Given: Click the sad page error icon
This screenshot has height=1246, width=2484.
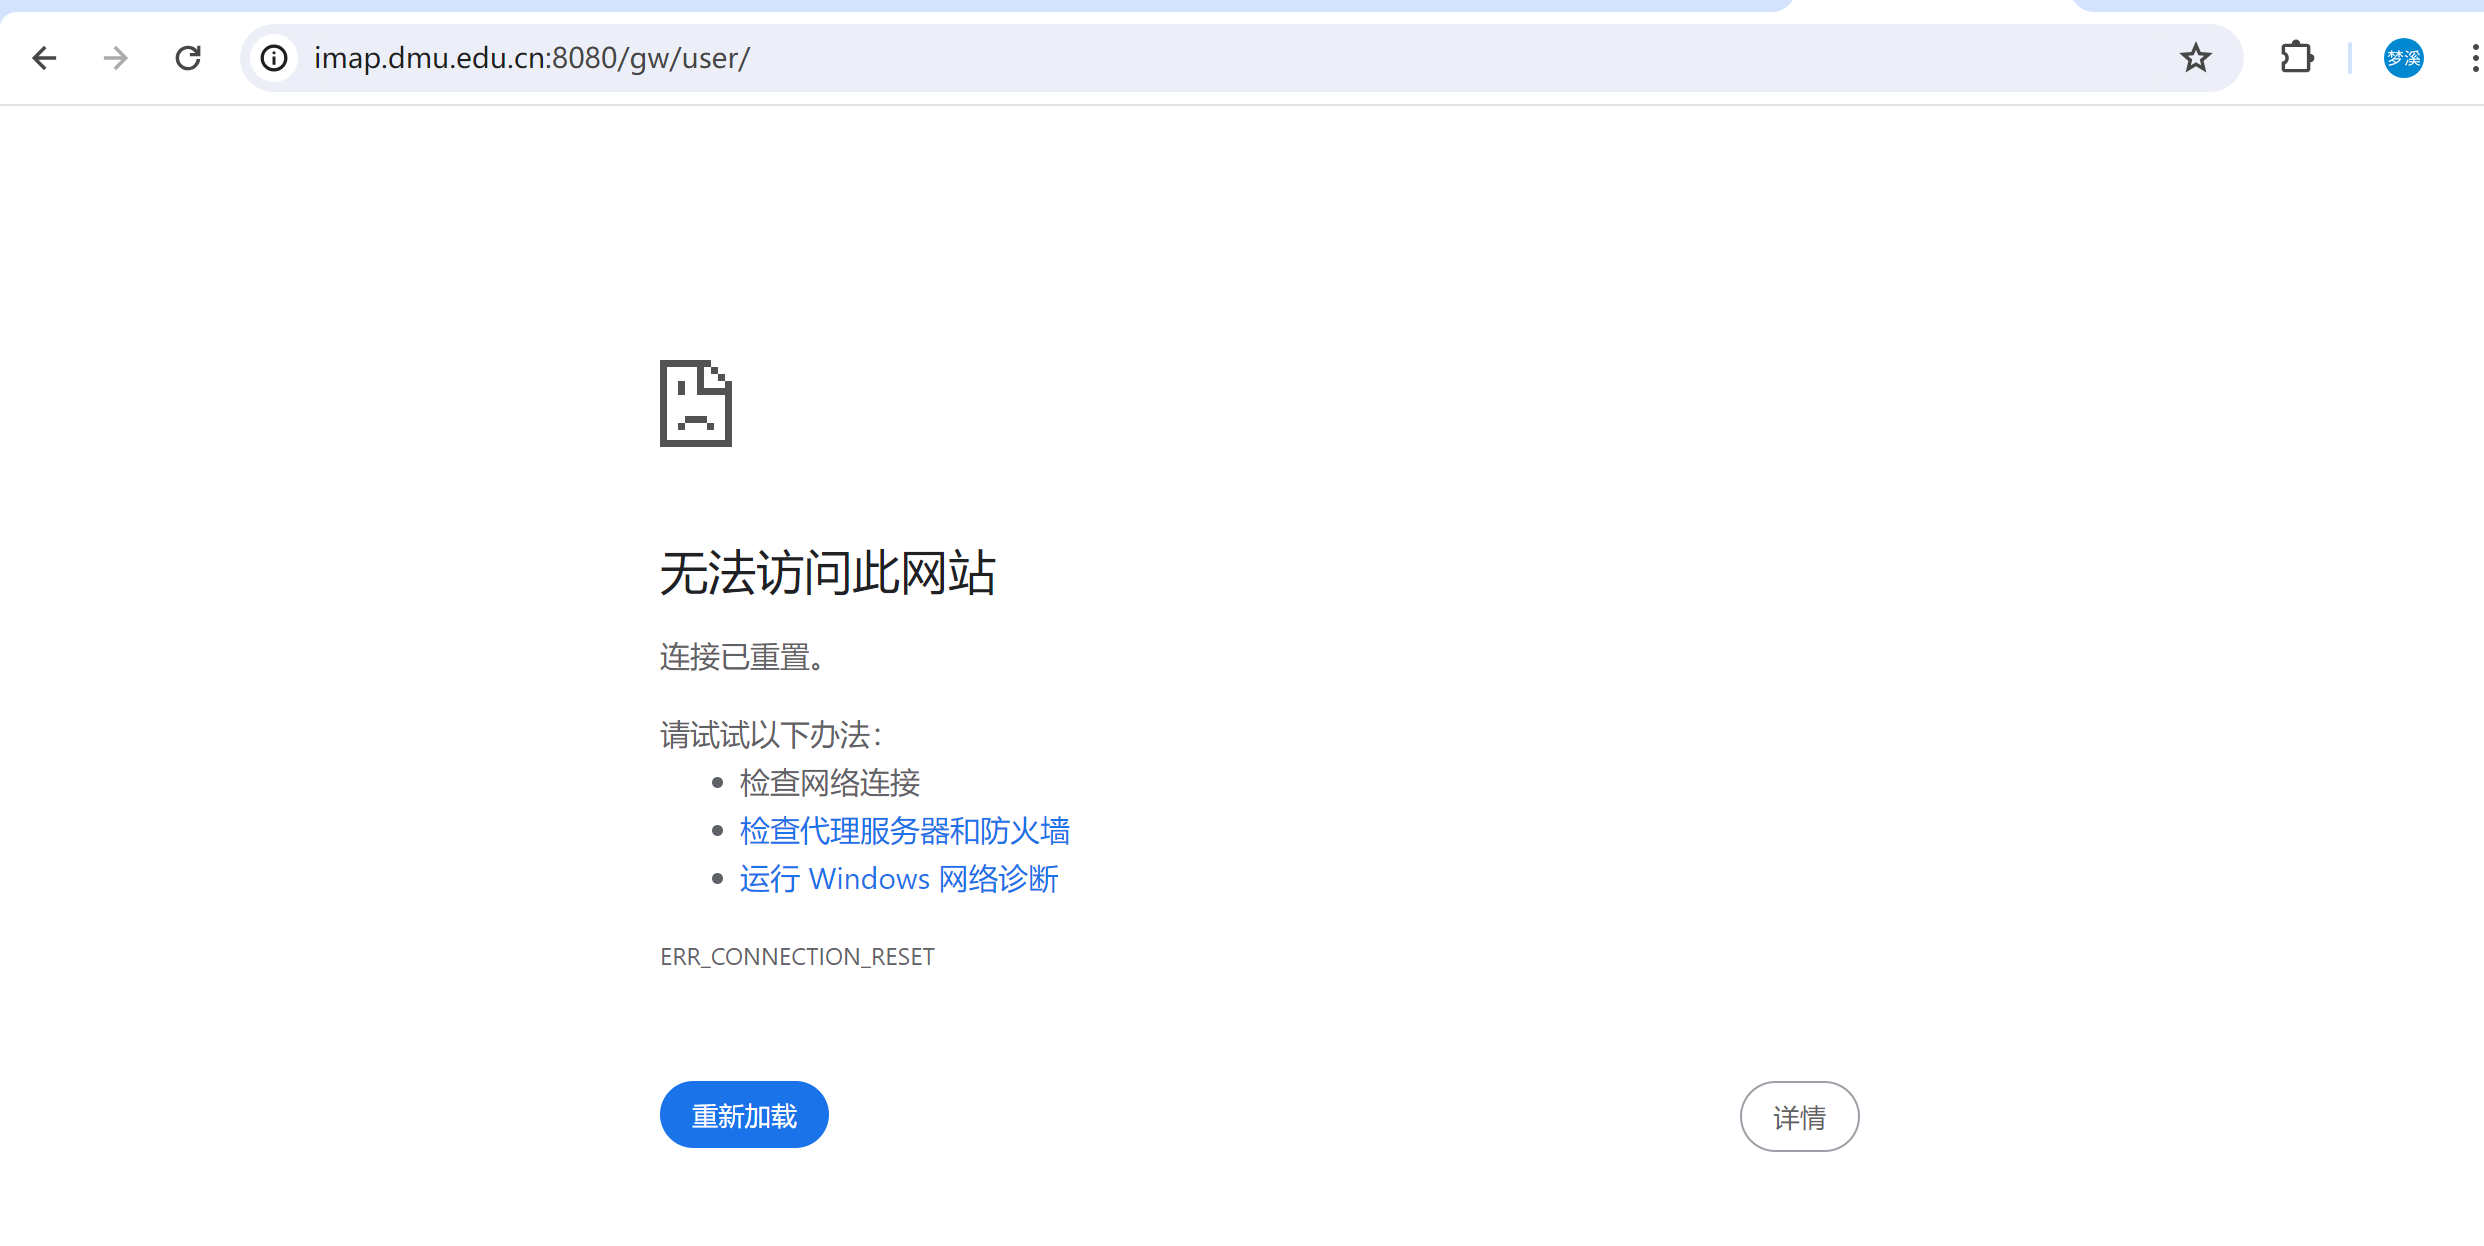Looking at the screenshot, I should [x=696, y=403].
